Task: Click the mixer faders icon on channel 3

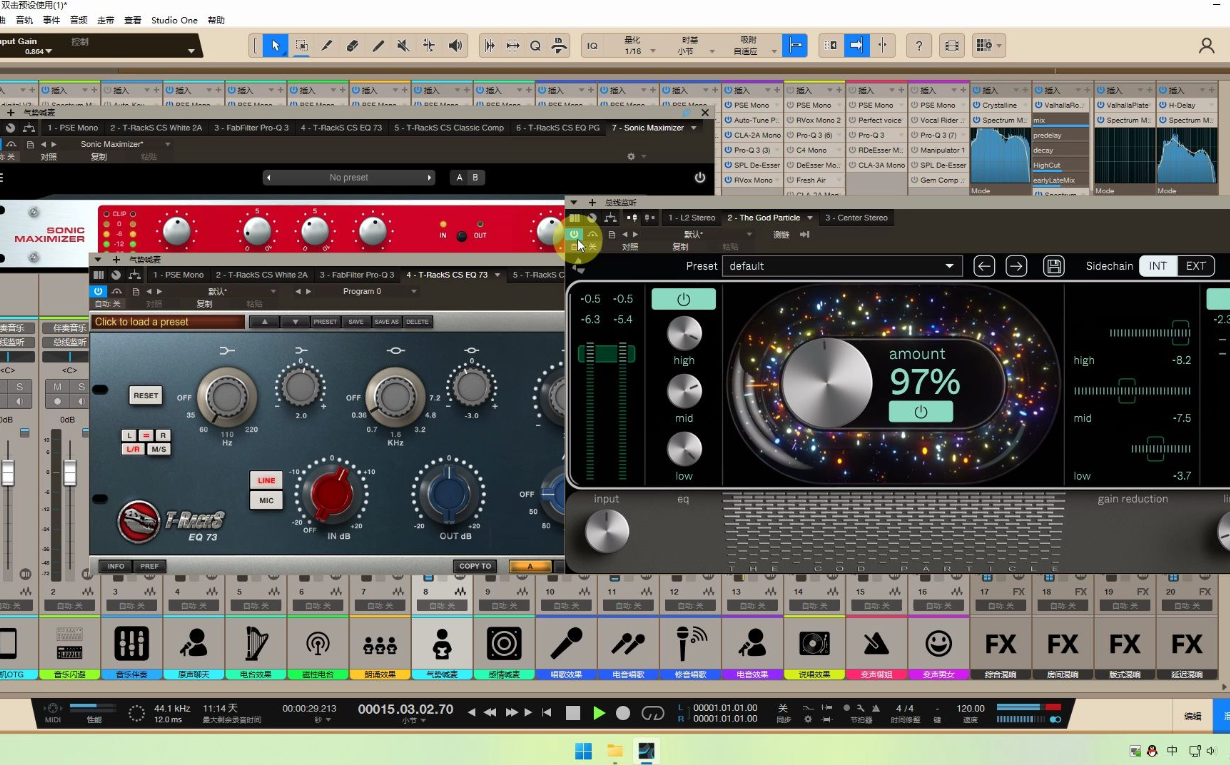Action: [x=132, y=642]
